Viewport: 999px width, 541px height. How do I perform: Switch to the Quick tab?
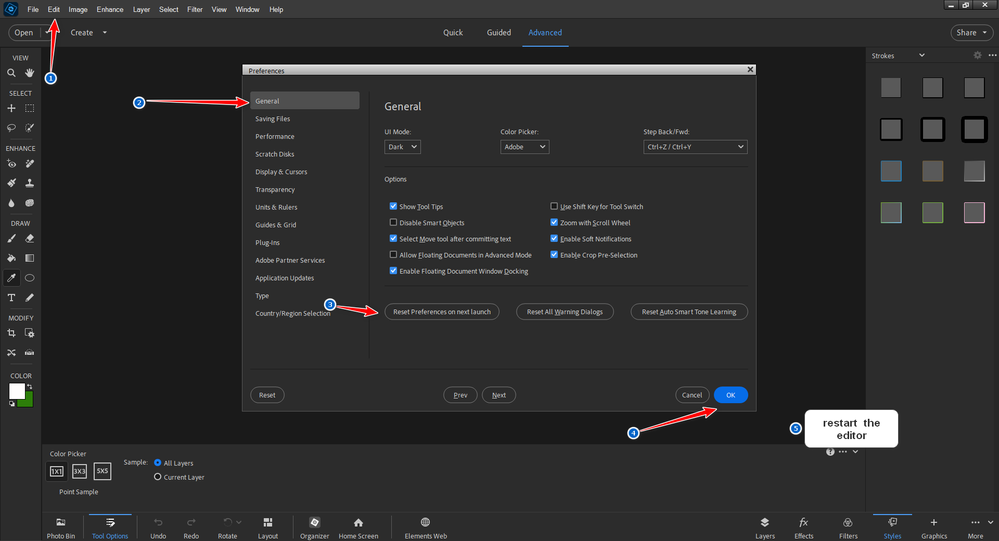[x=453, y=32]
